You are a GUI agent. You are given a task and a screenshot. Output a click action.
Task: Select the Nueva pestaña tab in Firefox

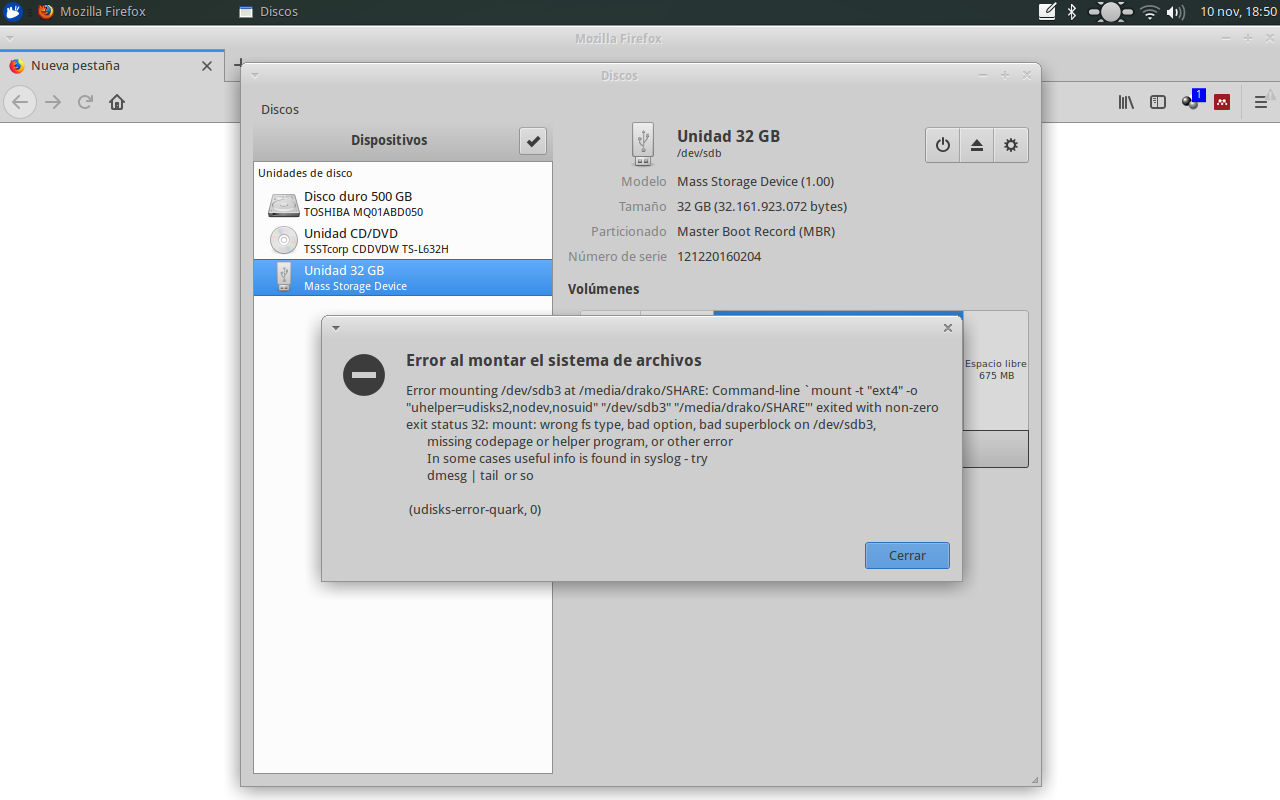(111, 66)
